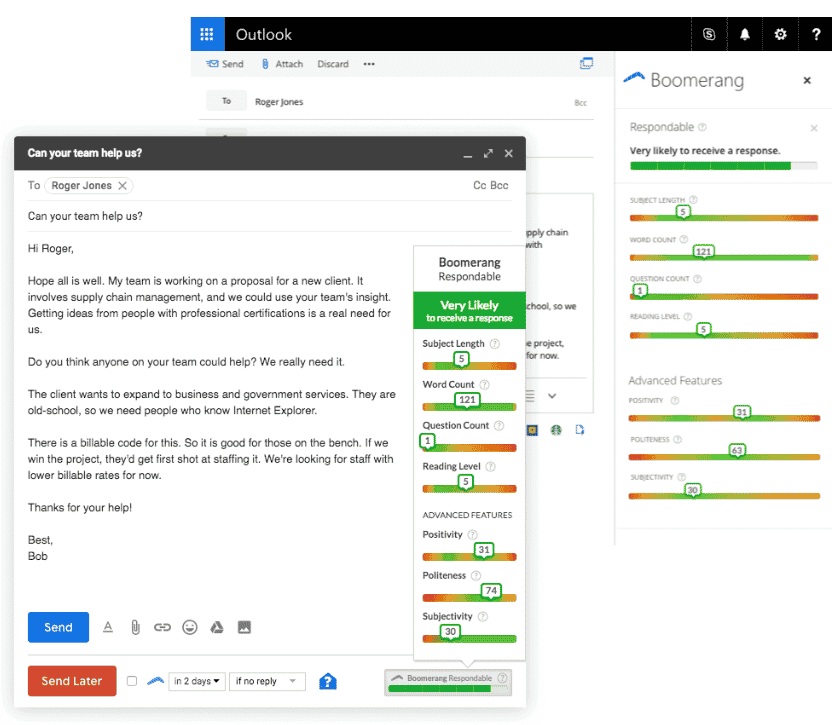Click the To button in Outlook compose
This screenshot has height=725, width=837.
(x=226, y=101)
